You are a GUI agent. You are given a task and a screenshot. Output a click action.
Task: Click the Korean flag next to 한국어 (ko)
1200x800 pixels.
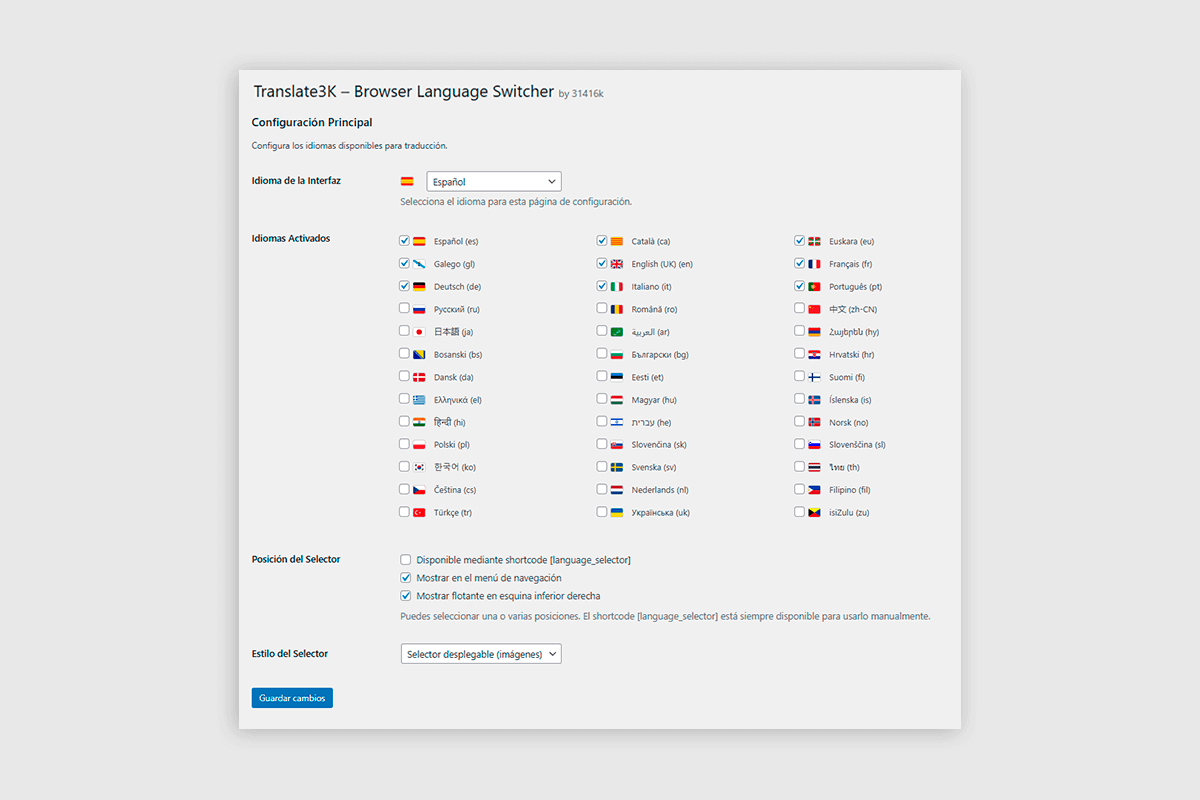pos(421,466)
